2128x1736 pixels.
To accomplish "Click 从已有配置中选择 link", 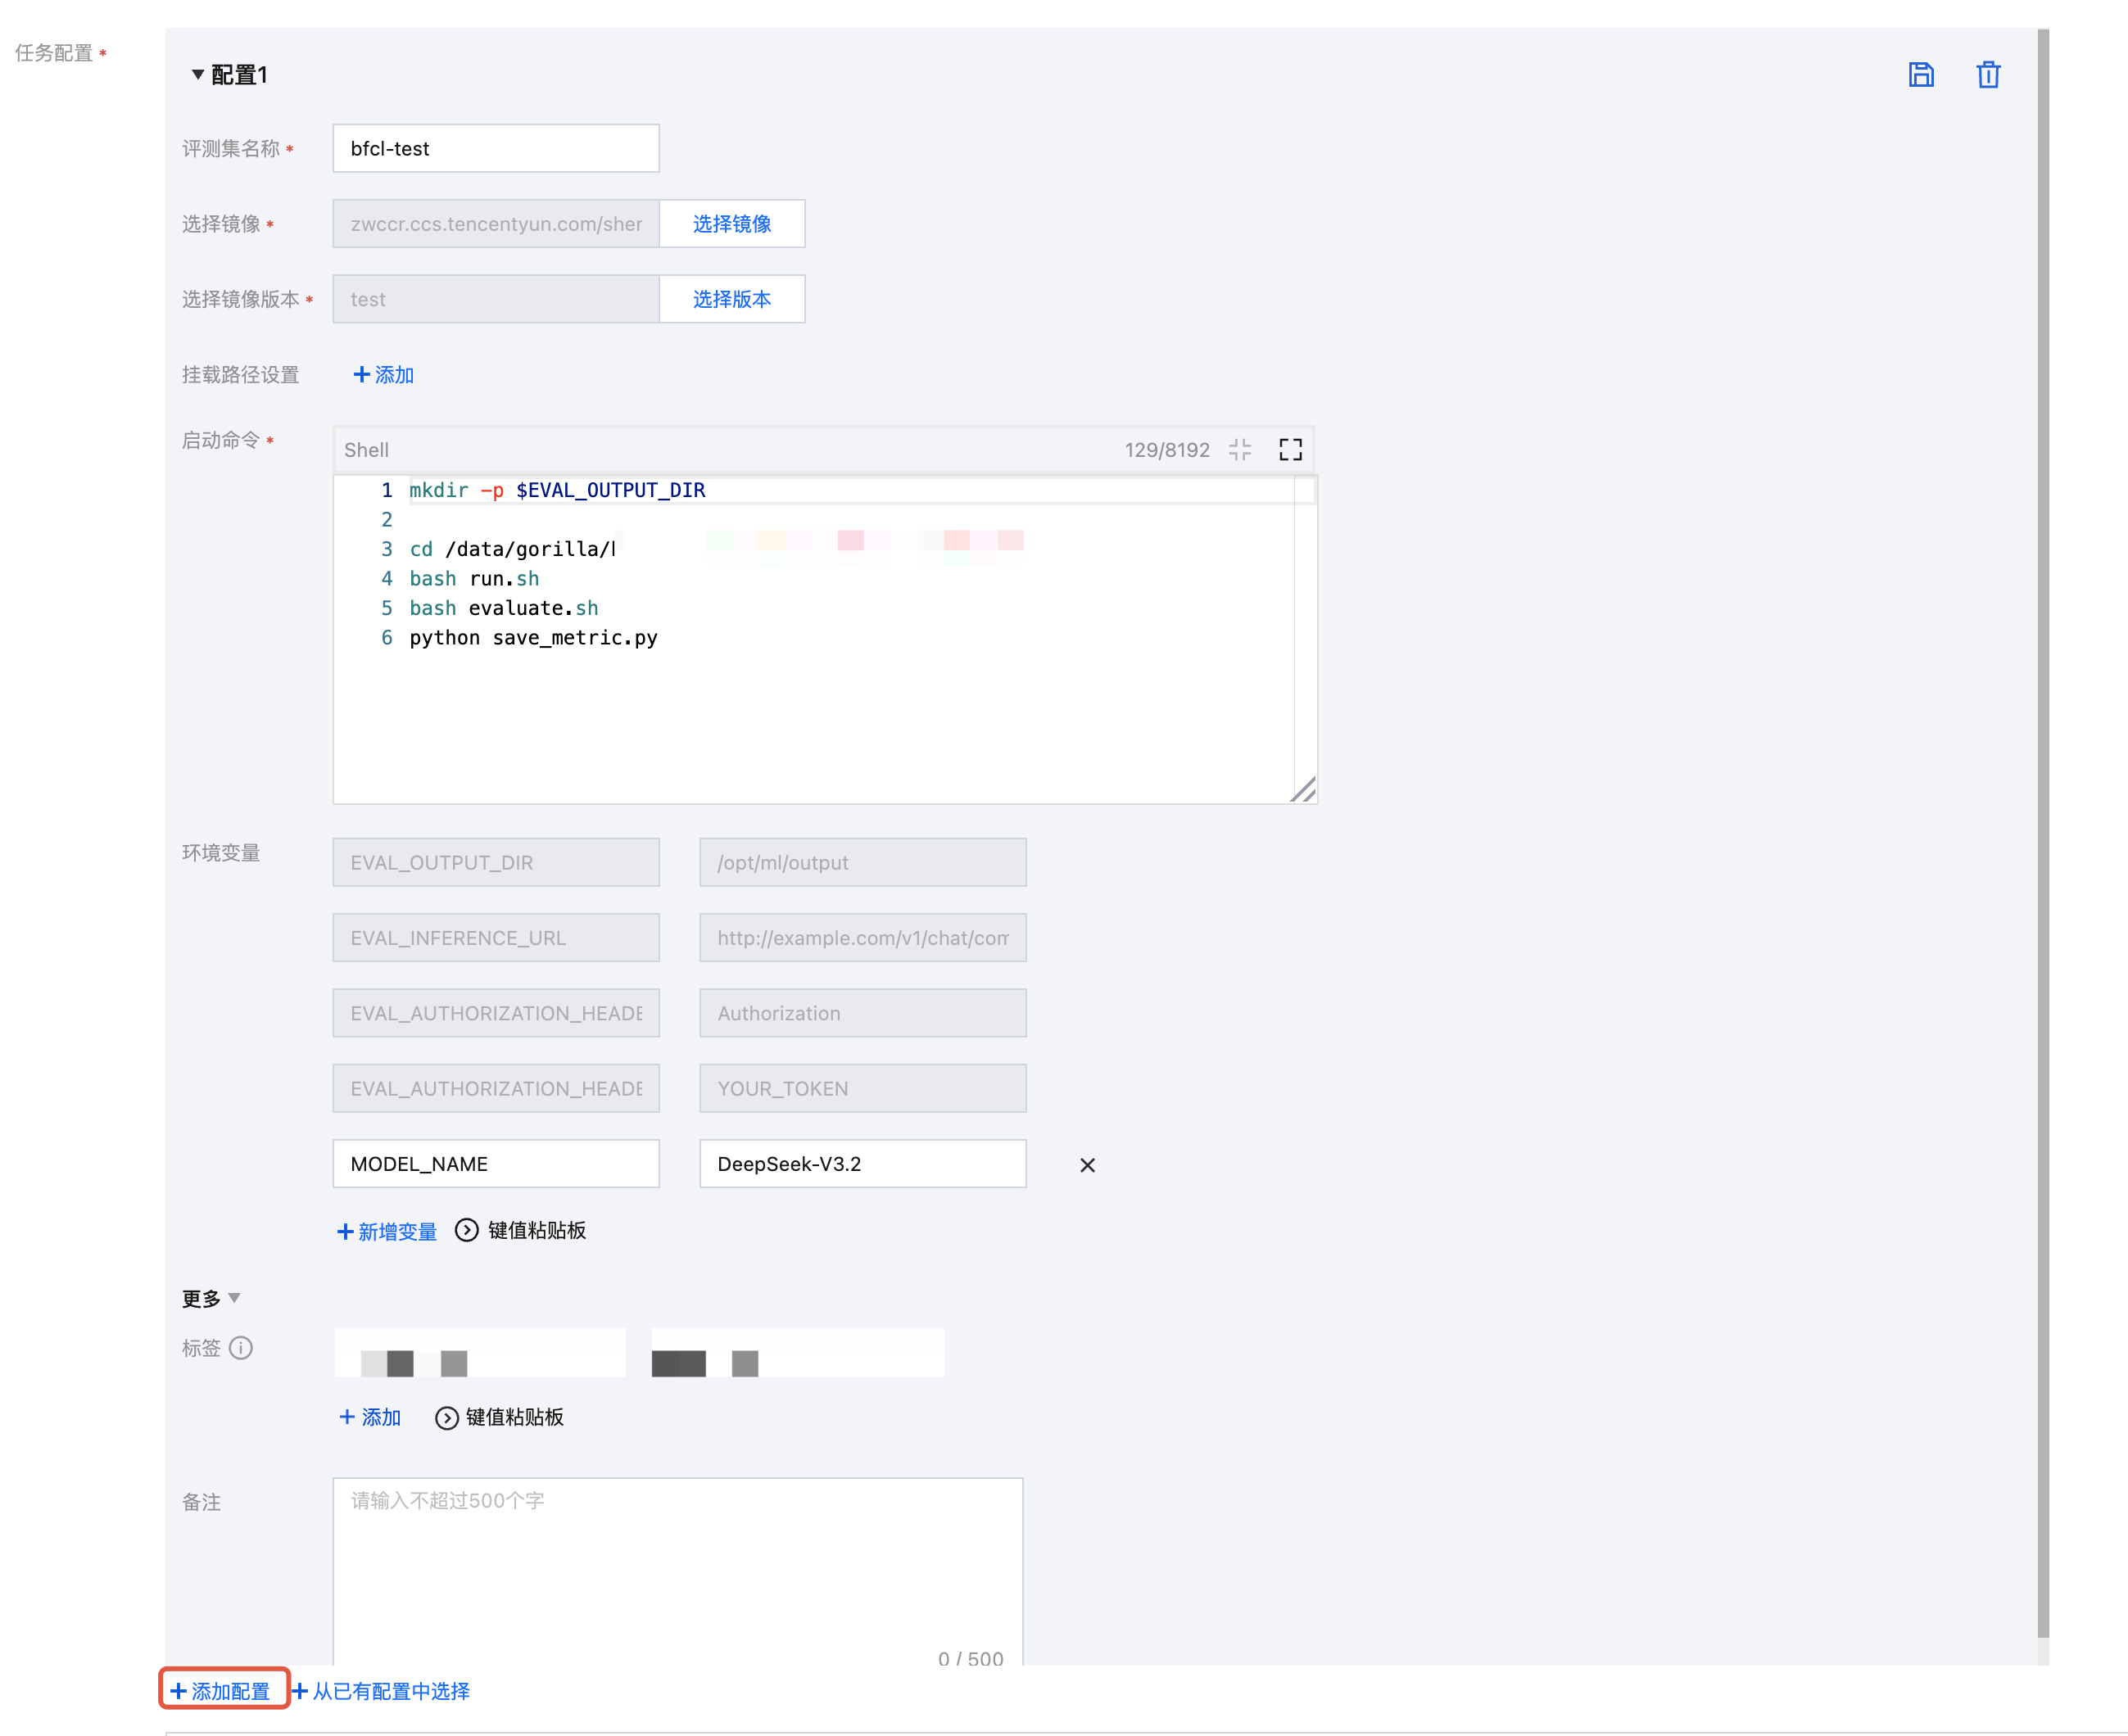I will (381, 1691).
